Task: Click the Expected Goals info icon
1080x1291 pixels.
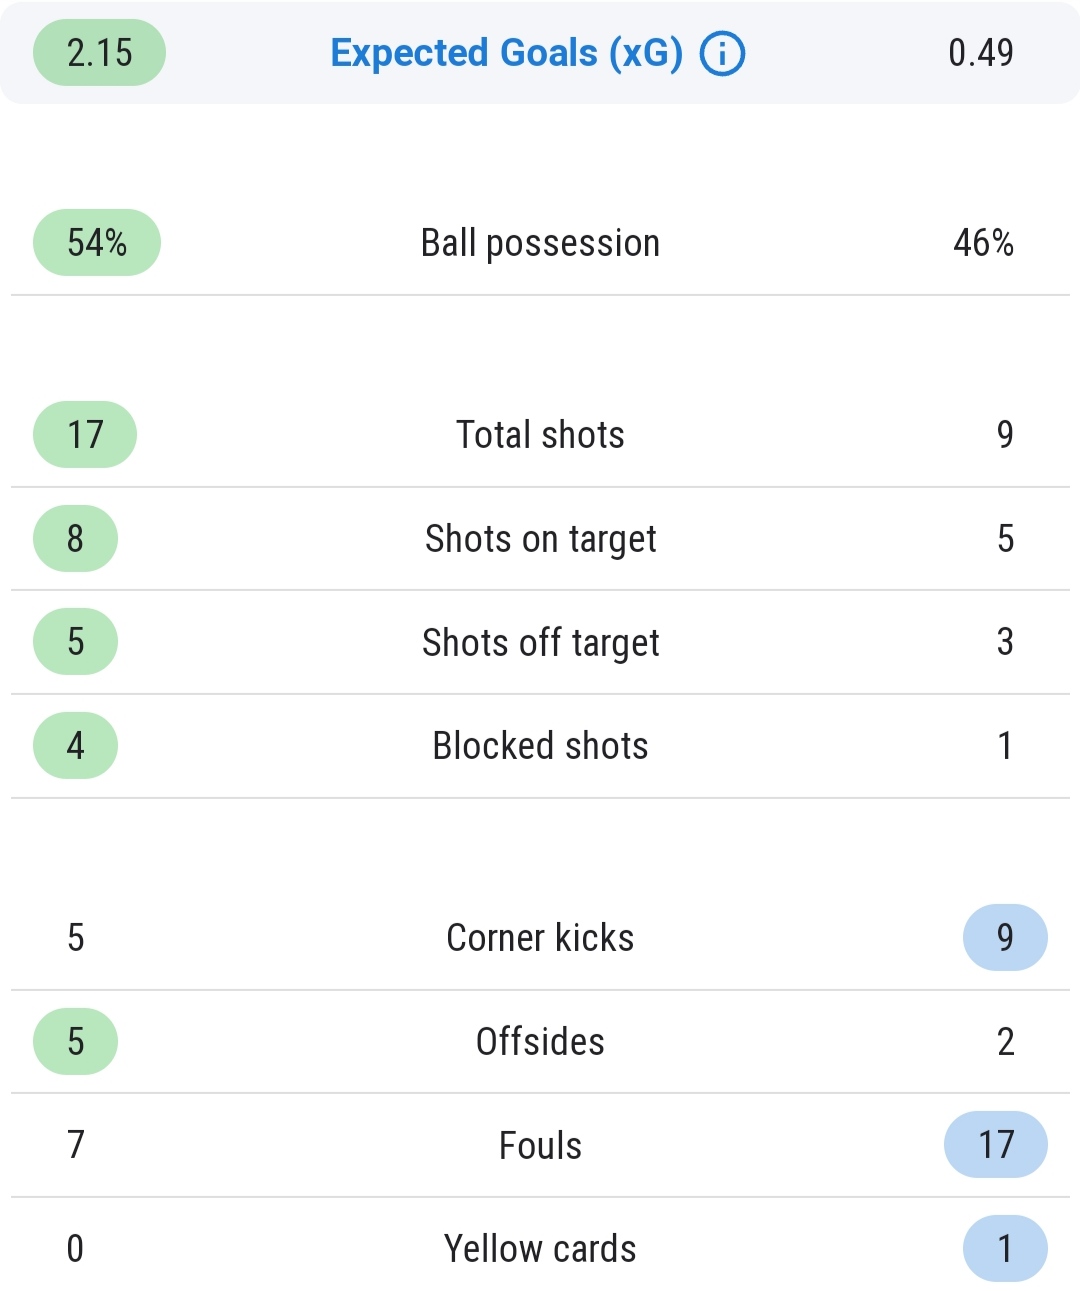Action: 722,53
